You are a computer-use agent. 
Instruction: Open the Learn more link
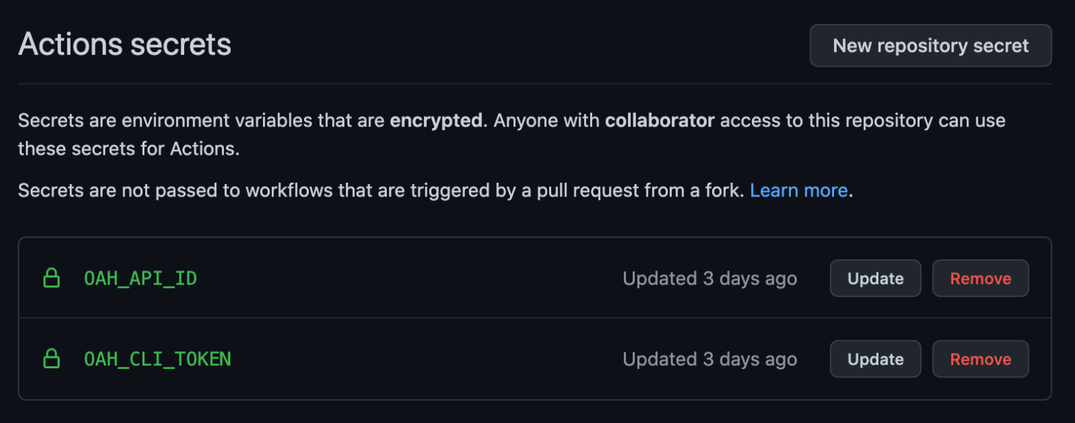click(798, 190)
